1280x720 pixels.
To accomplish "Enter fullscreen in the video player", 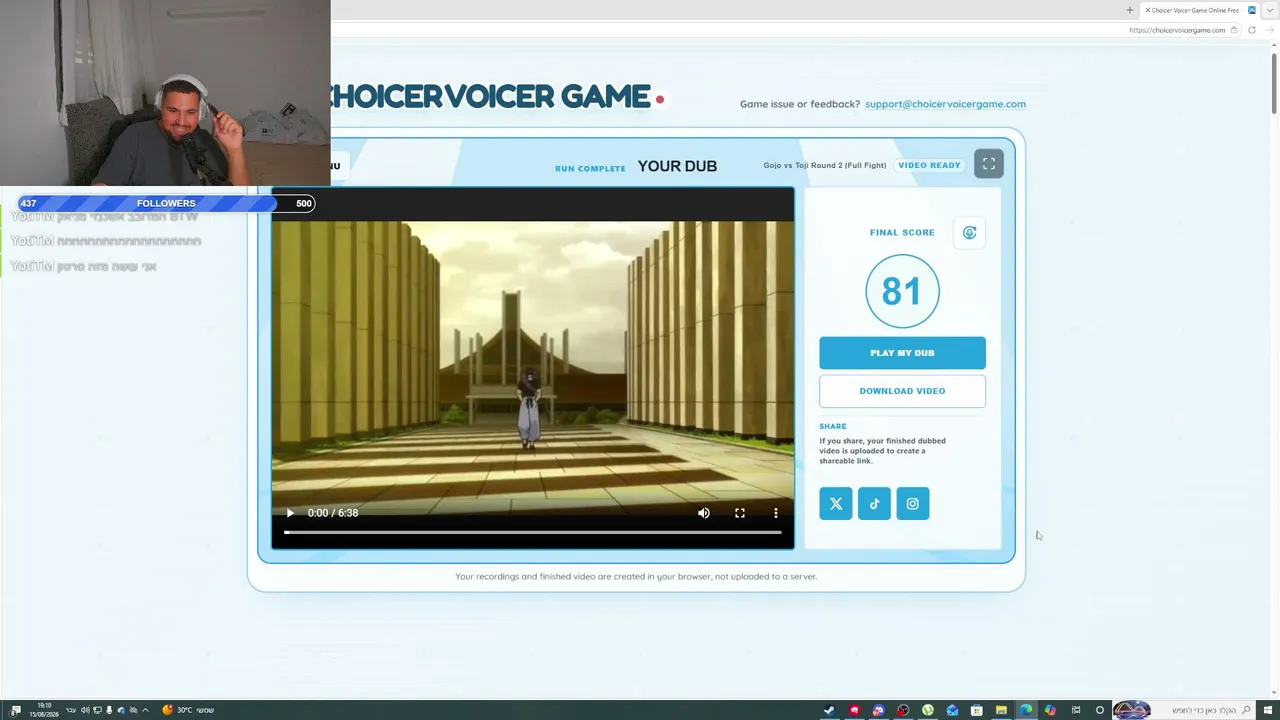I will coord(740,513).
